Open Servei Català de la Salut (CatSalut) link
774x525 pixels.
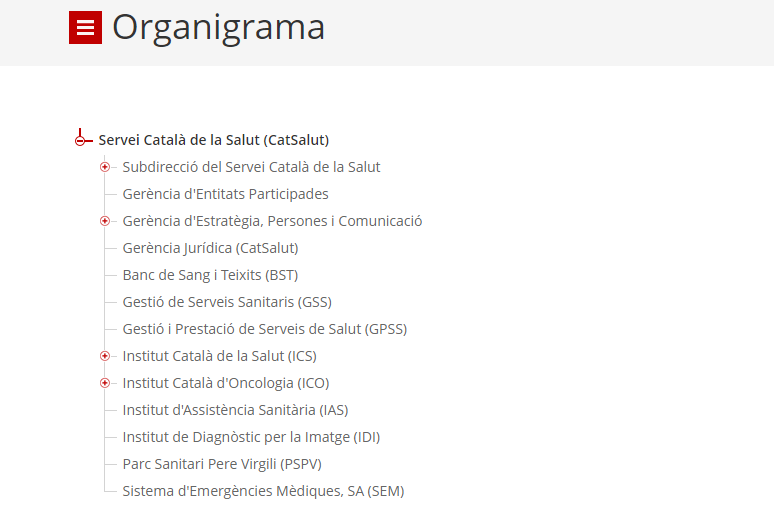(214, 140)
